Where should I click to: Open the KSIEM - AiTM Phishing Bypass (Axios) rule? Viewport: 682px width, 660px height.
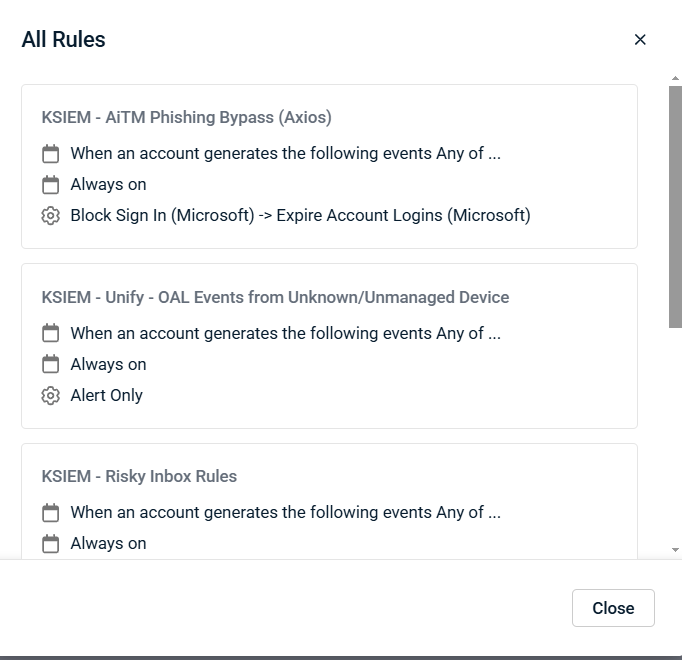coord(187,117)
